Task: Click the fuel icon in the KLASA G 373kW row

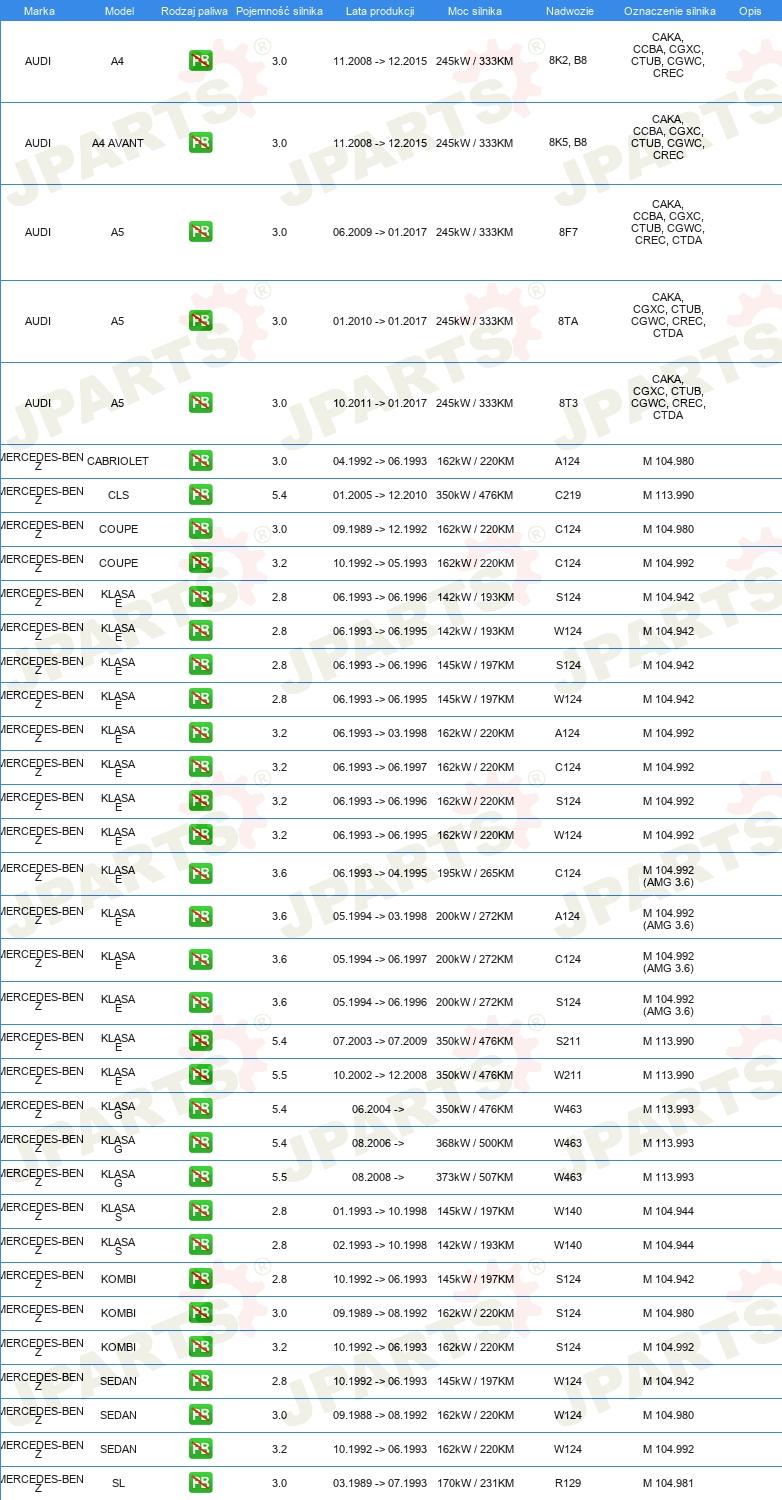Action: [200, 1177]
